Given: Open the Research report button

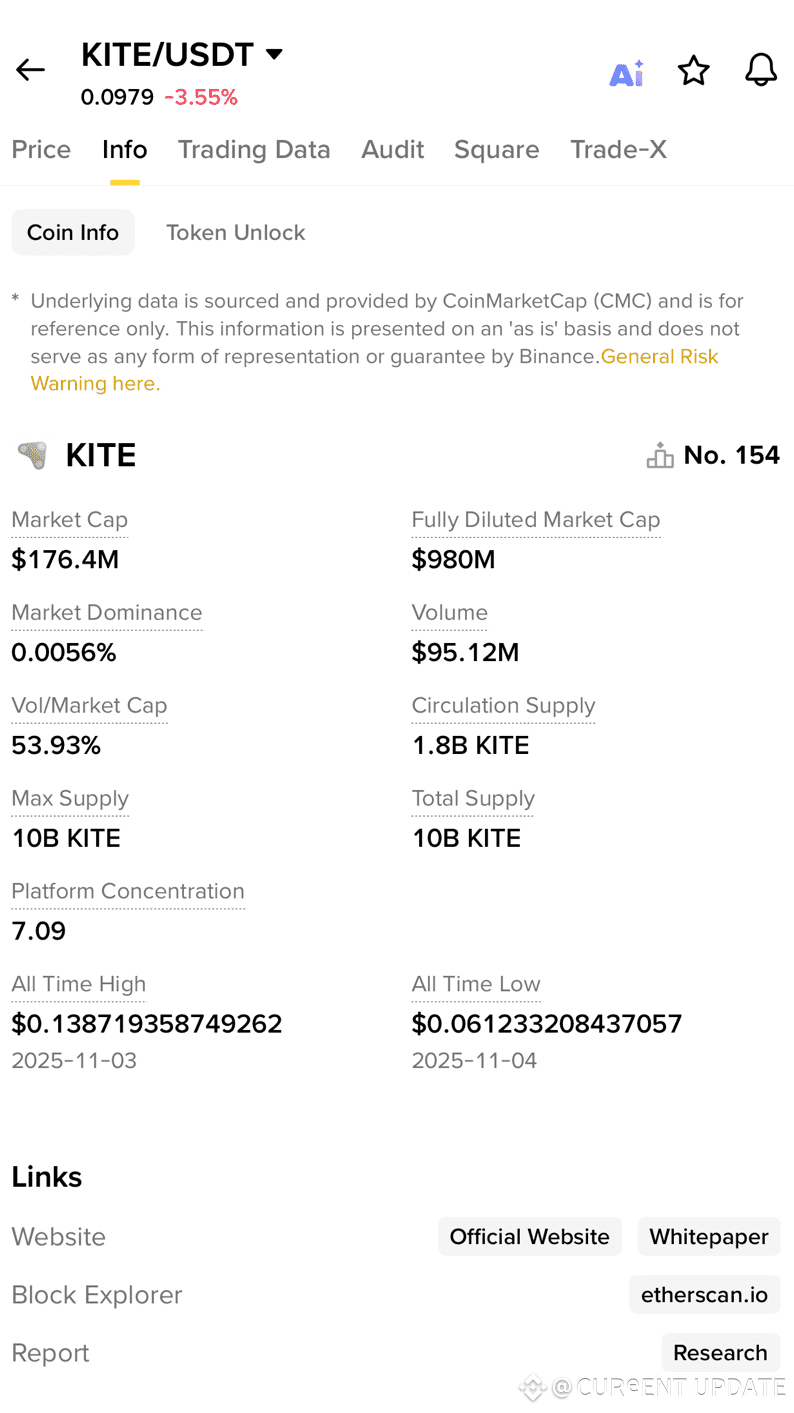Looking at the screenshot, I should pos(720,1353).
